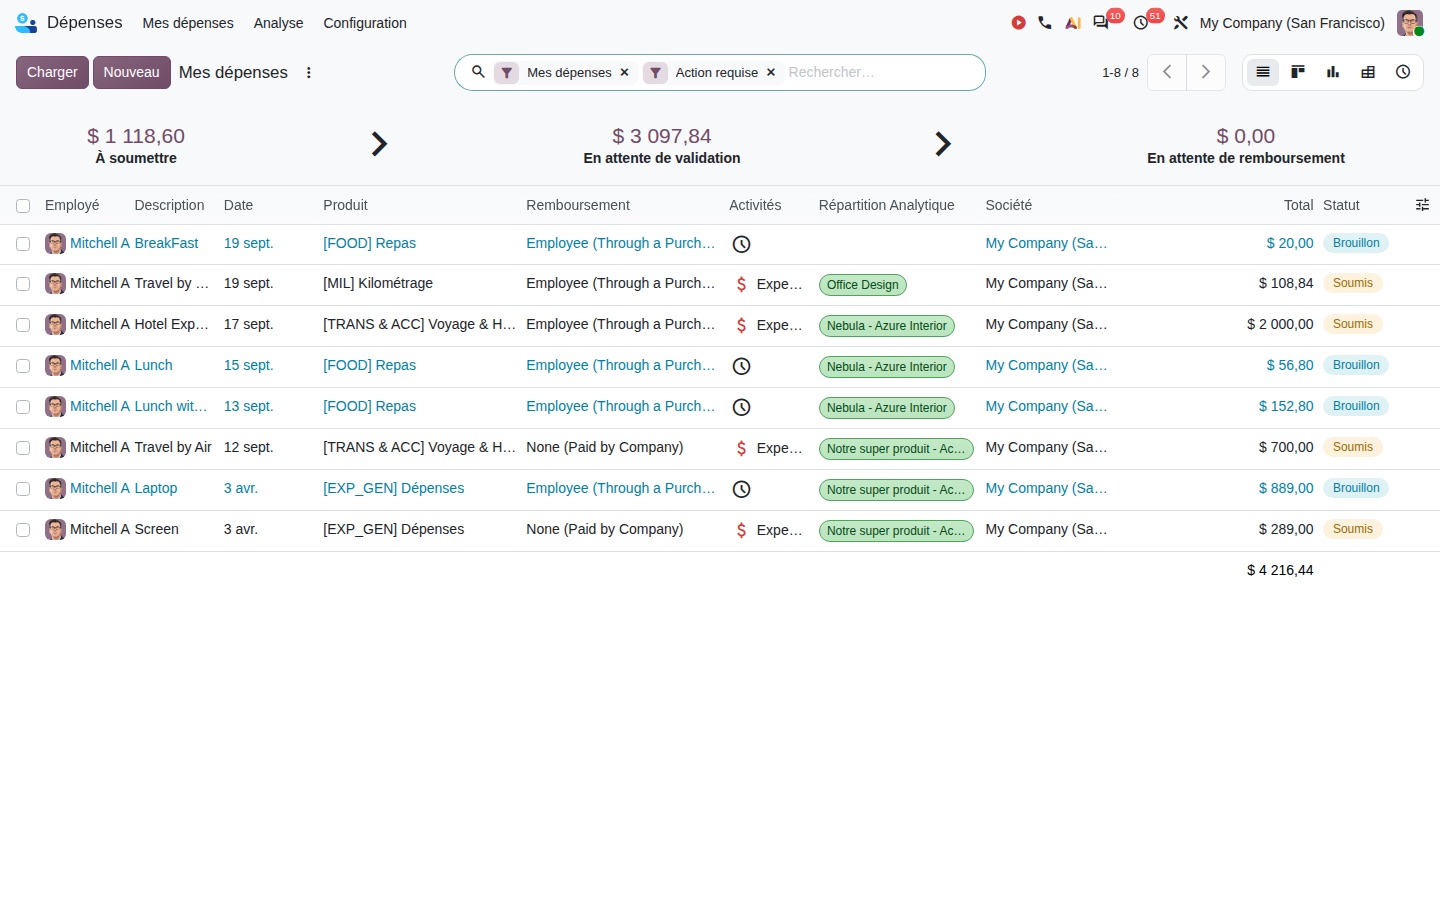1440x900 pixels.
Task: Open activity clock on the Laptop row
Action: tap(741, 489)
